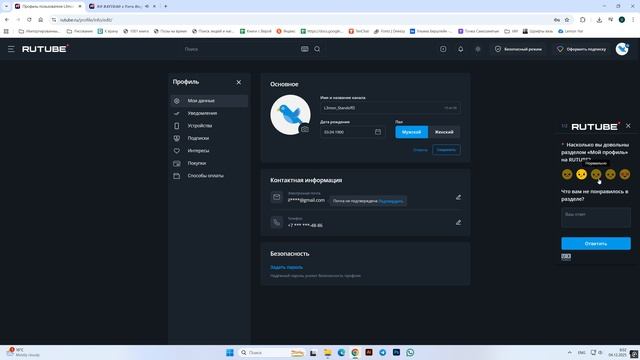
Task: Click 'Задать пароль' link
Action: coord(287,267)
